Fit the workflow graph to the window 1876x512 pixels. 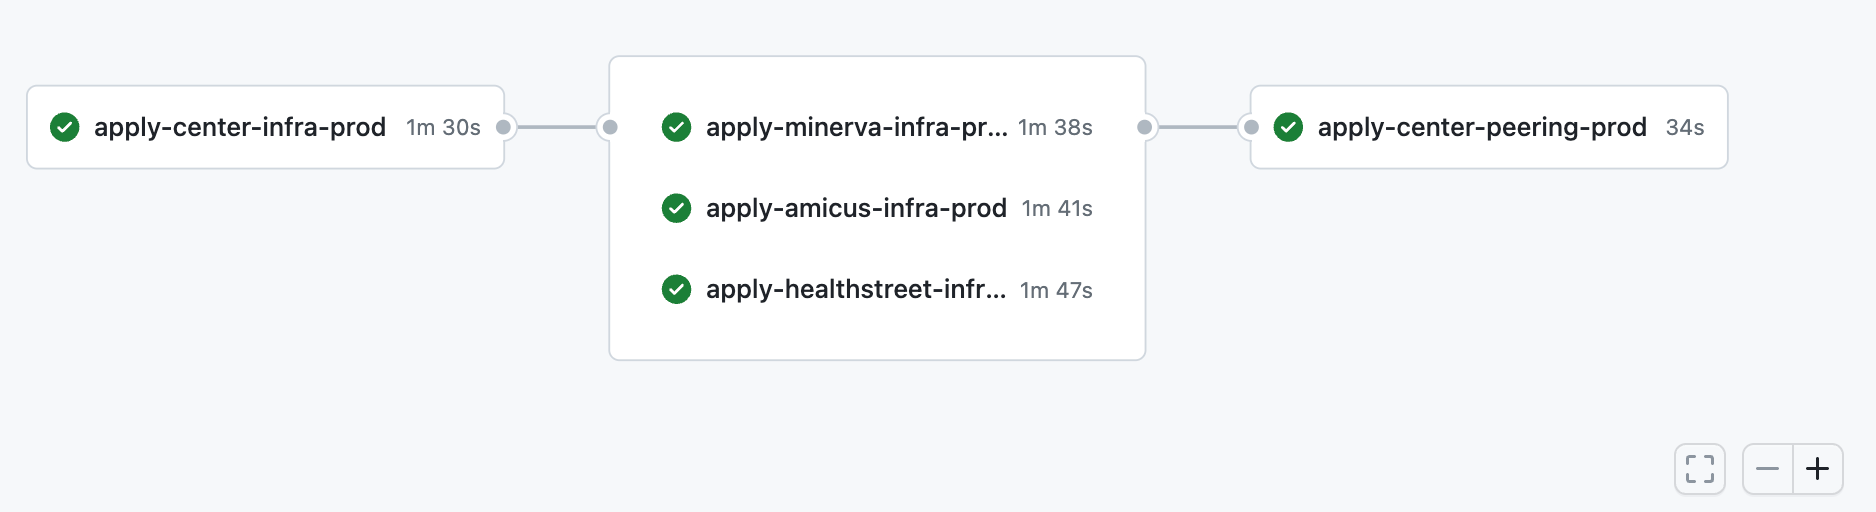click(x=1700, y=468)
